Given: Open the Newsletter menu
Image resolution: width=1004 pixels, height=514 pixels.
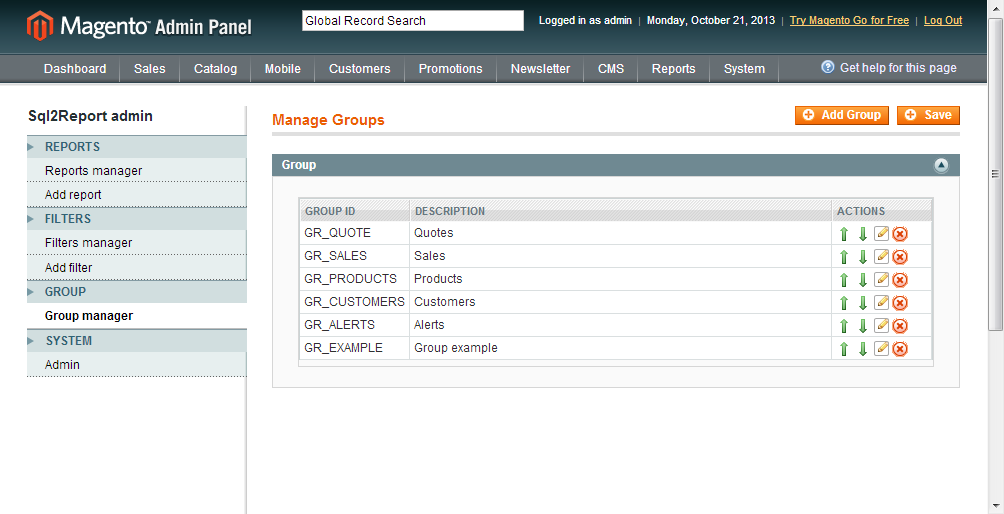Looking at the screenshot, I should pyautogui.click(x=540, y=68).
